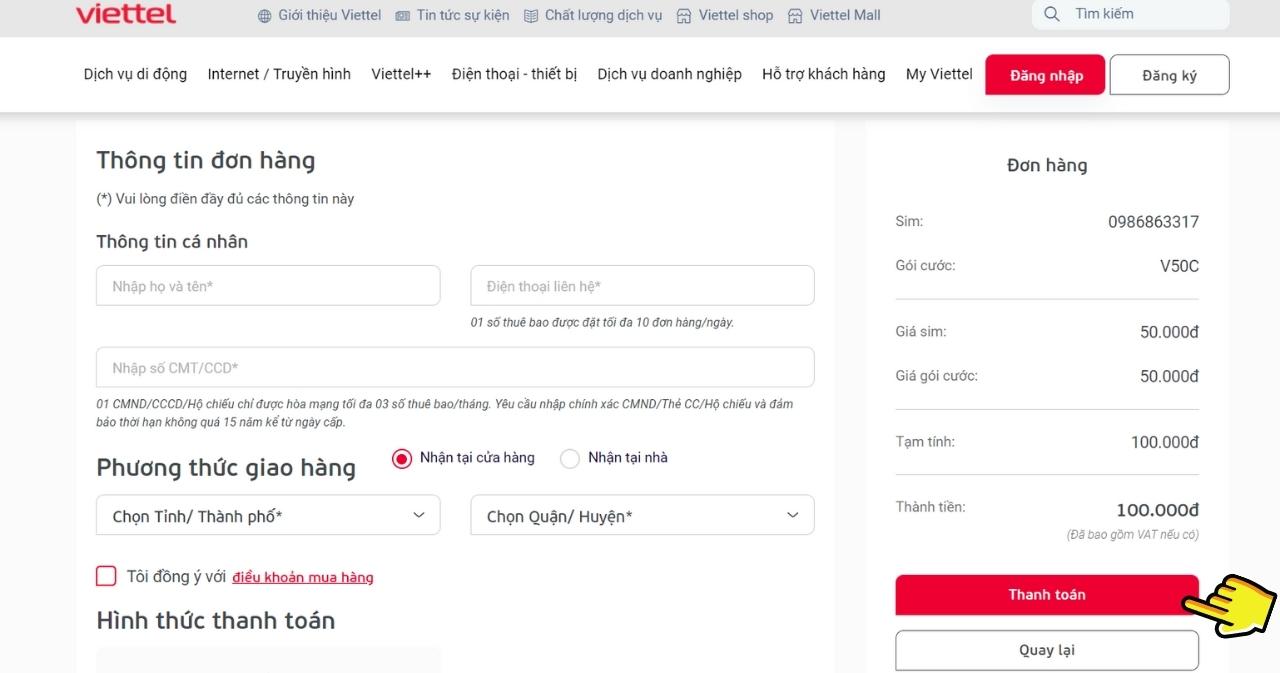Click the Thanh toán button
This screenshot has height=673, width=1280.
point(1047,594)
